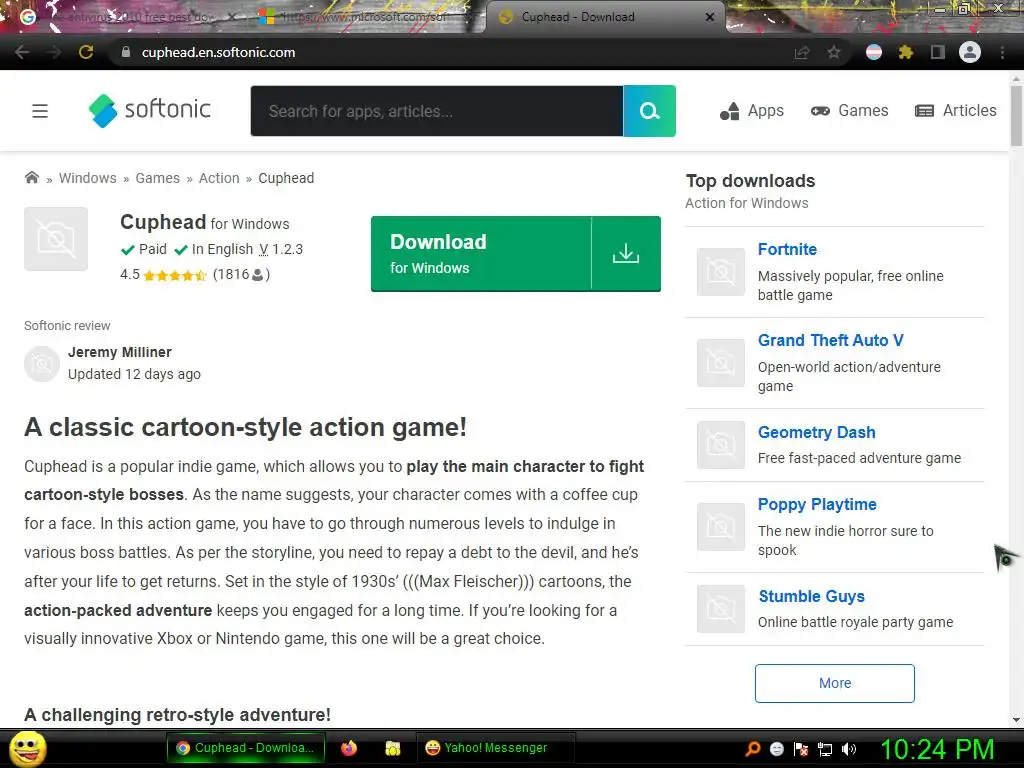This screenshot has width=1024, height=768.
Task: Click the 10:24 PM clock
Action: coord(938,749)
